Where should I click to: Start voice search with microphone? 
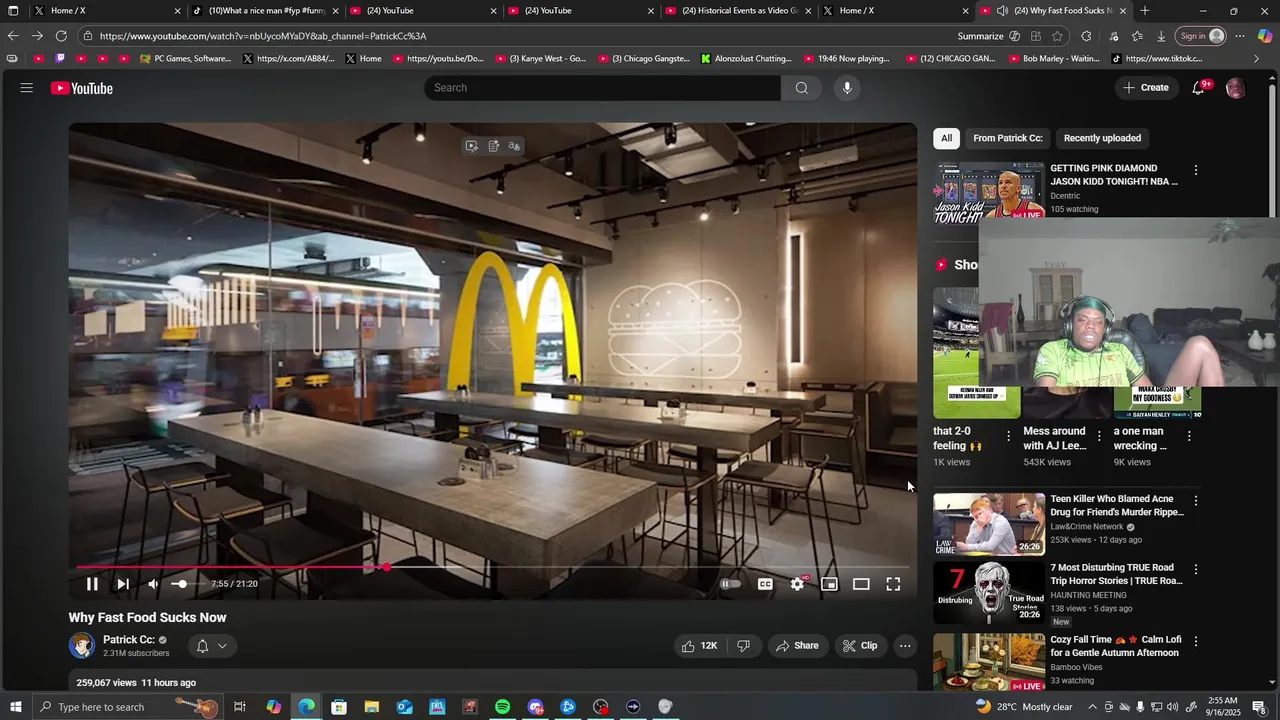847,88
